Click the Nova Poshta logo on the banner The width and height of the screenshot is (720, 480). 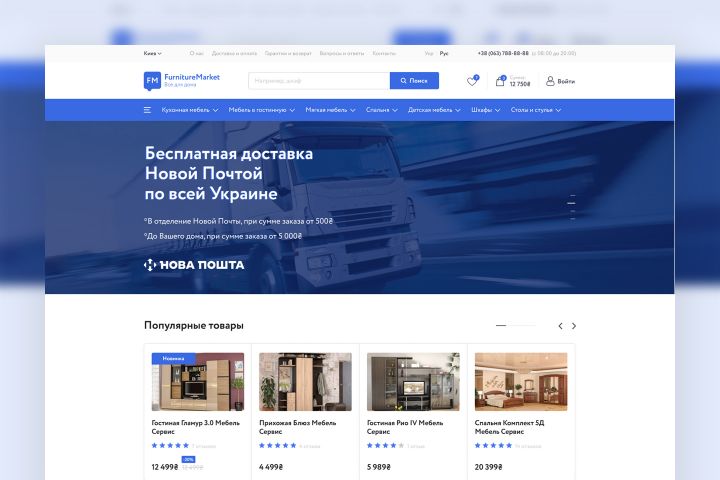click(x=194, y=265)
